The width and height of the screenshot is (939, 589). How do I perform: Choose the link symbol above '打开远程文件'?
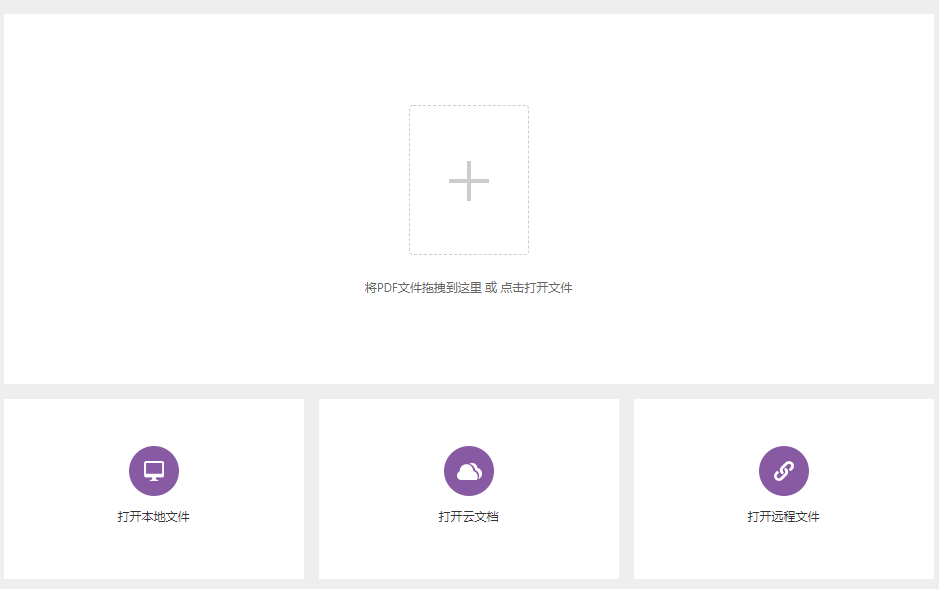[x=784, y=471]
